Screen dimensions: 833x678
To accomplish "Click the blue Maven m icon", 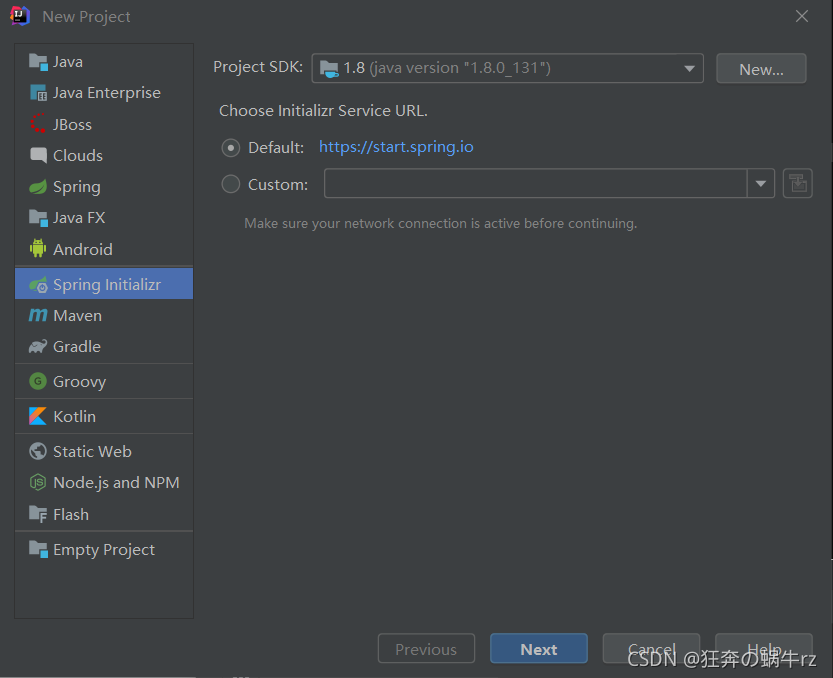I will 38,316.
